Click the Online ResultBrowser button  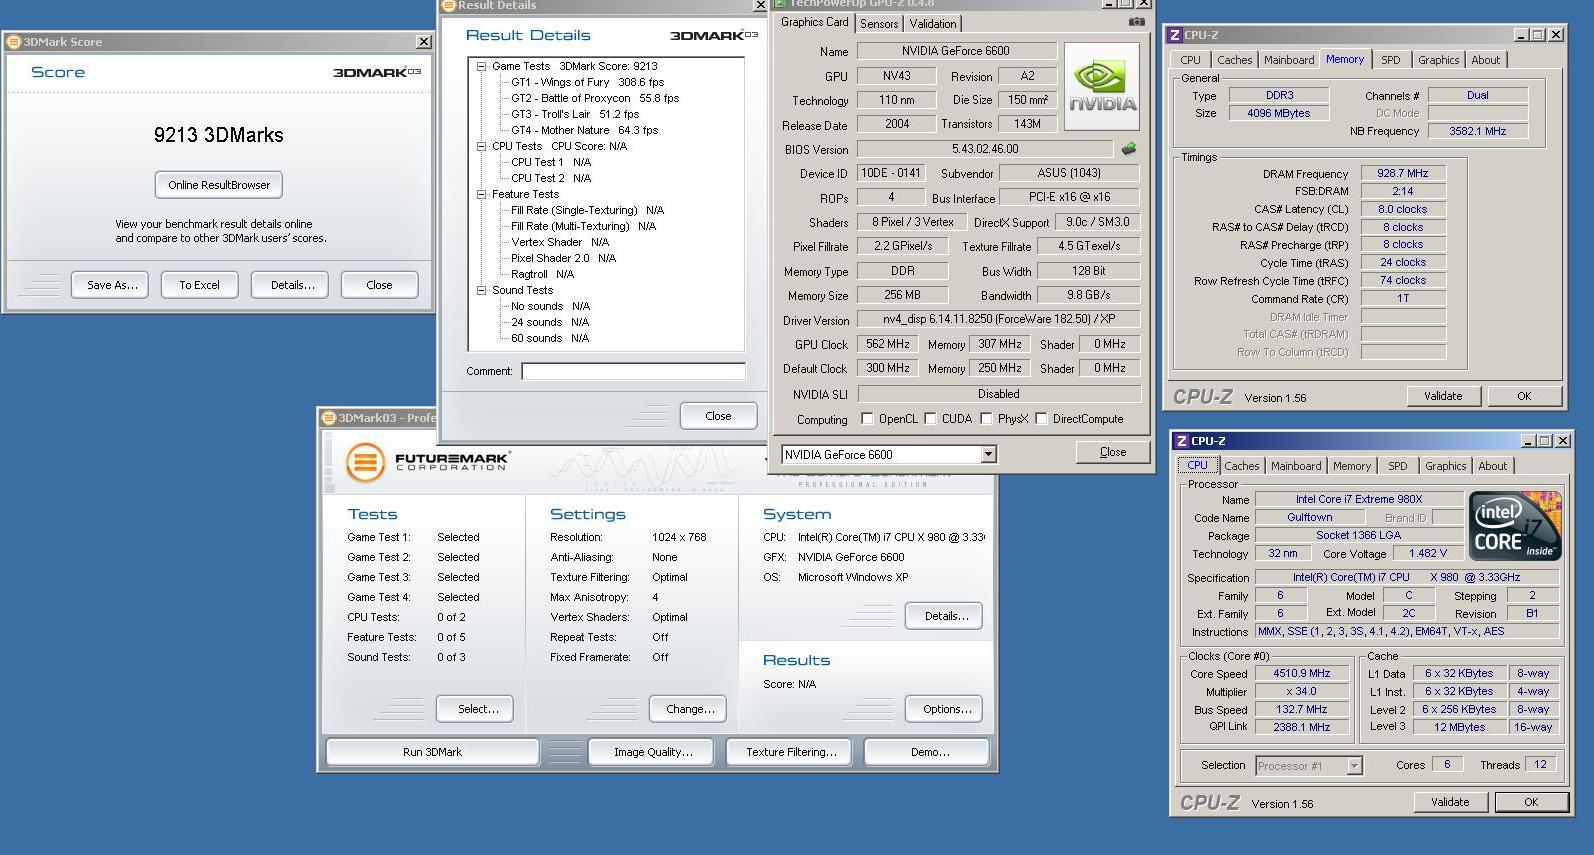(219, 185)
